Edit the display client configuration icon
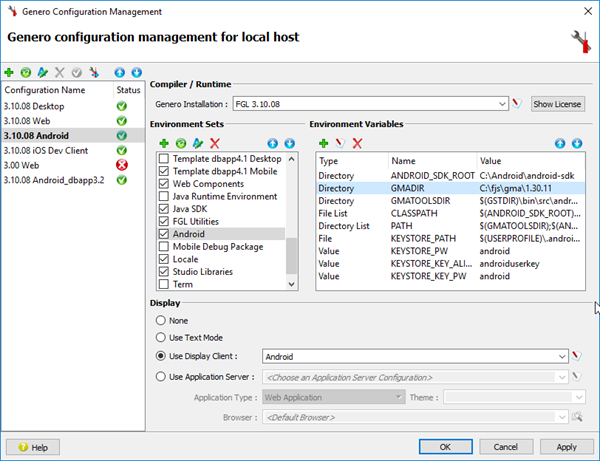Image resolution: width=600 pixels, height=461 pixels. click(x=577, y=356)
